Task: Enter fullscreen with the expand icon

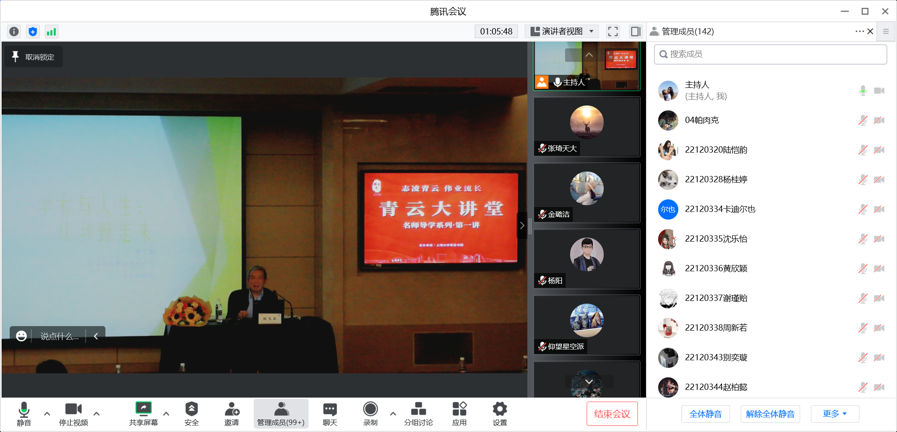Action: pyautogui.click(x=613, y=32)
